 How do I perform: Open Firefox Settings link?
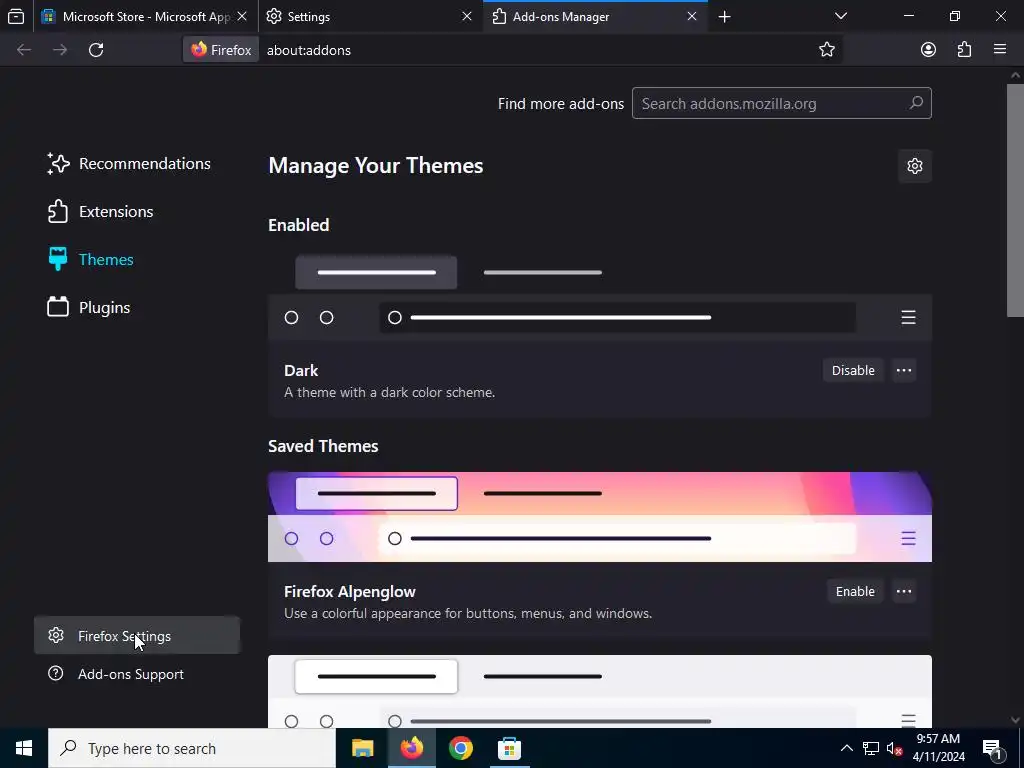click(x=137, y=635)
